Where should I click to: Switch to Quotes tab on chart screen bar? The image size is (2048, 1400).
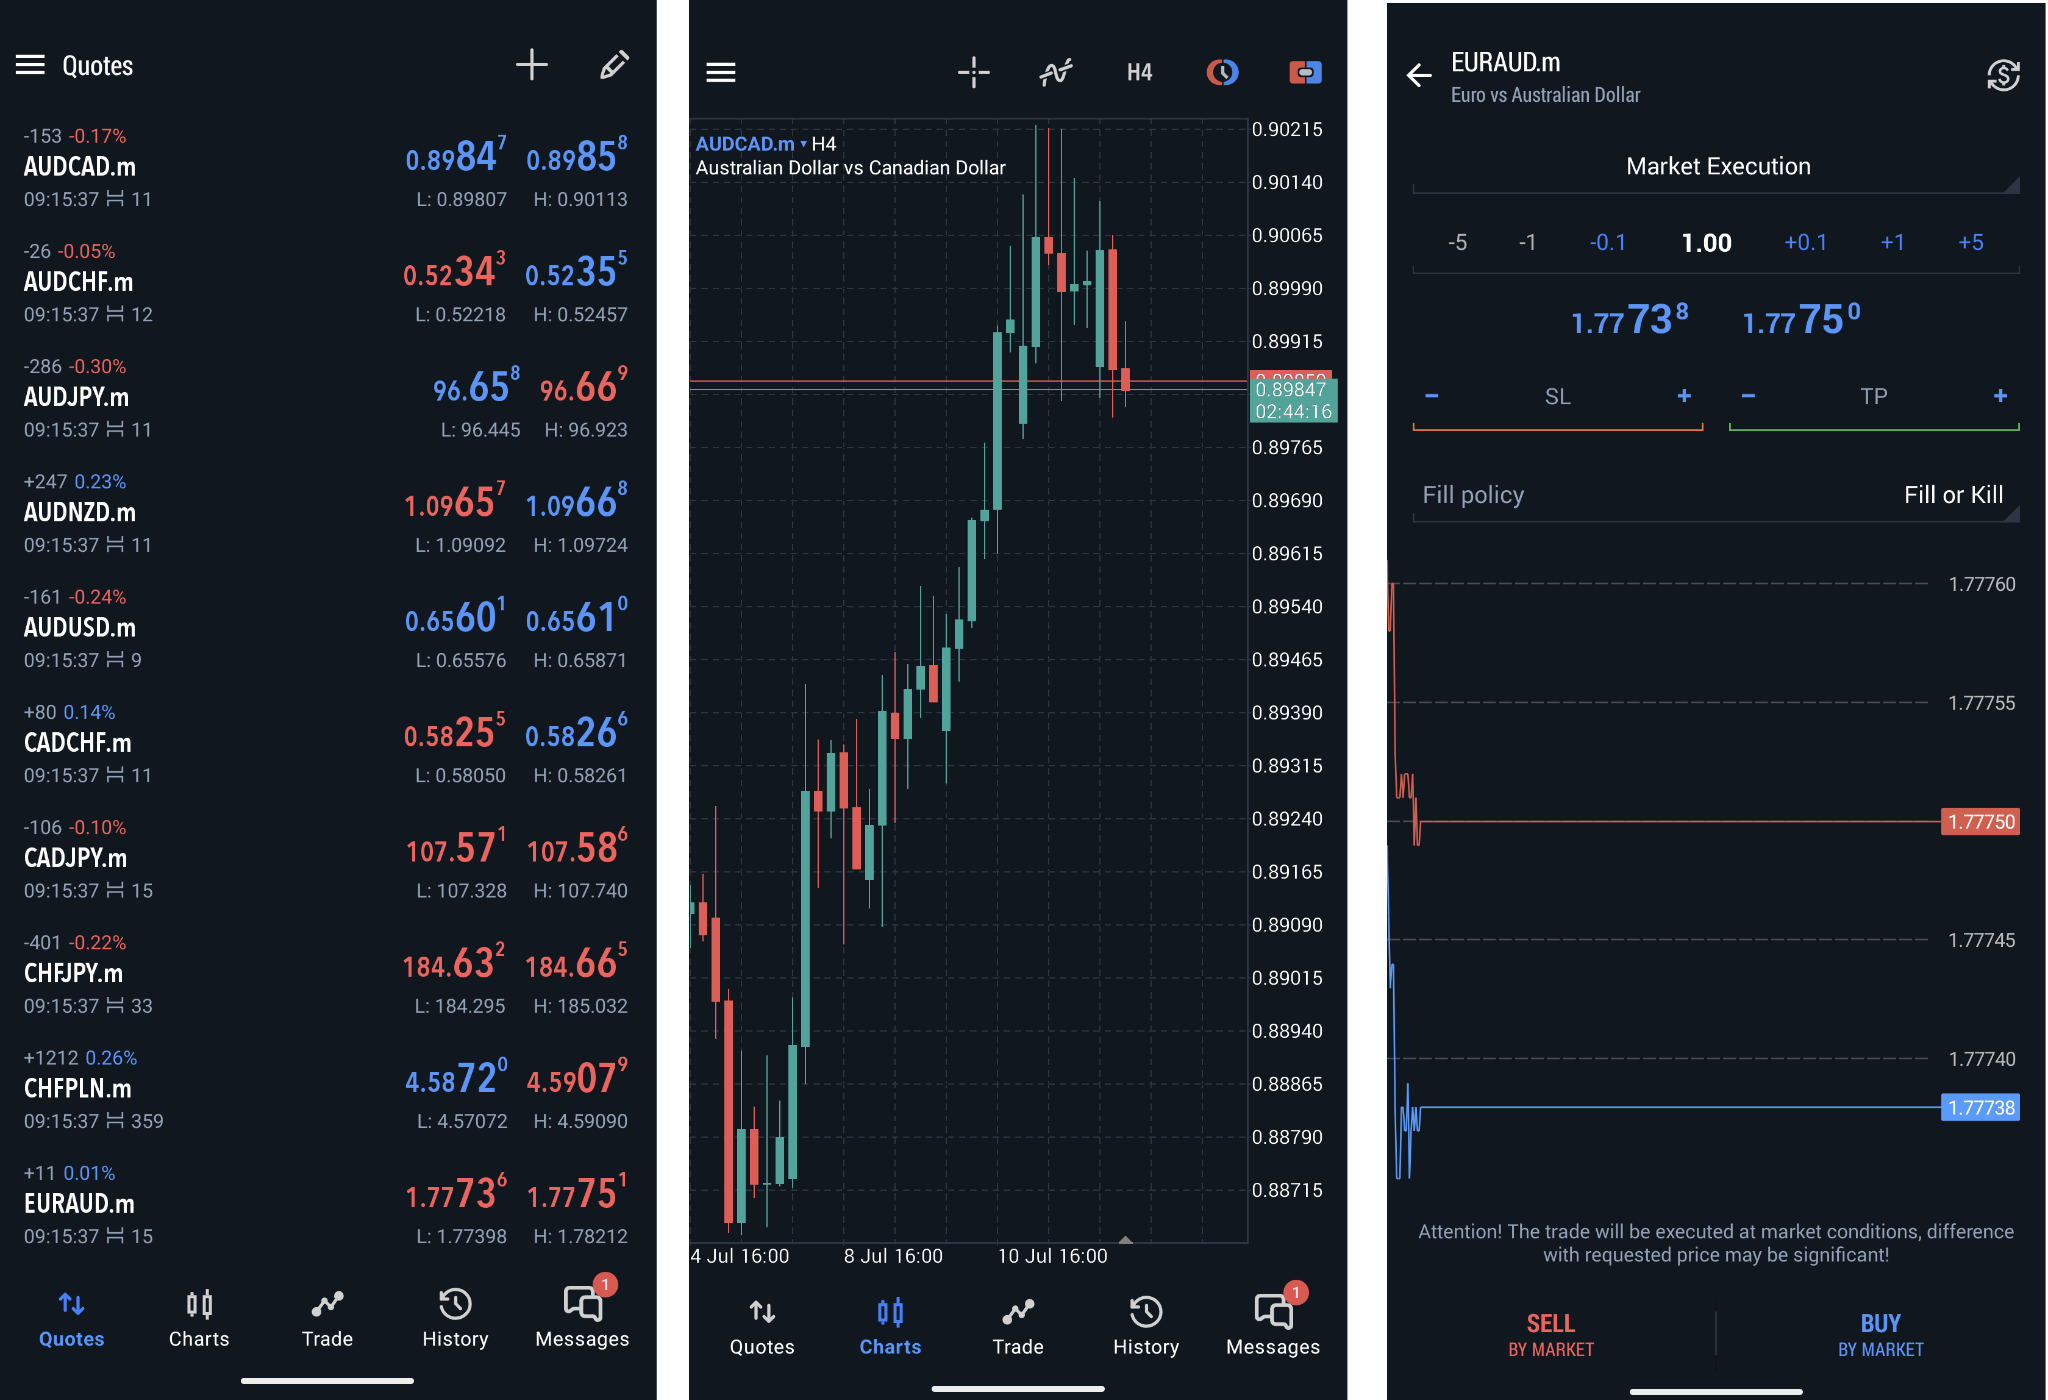point(762,1326)
